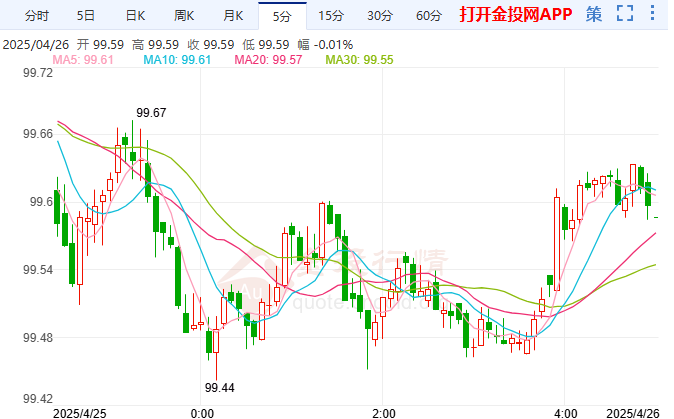Open the 5日 chart tab

pyautogui.click(x=86, y=16)
